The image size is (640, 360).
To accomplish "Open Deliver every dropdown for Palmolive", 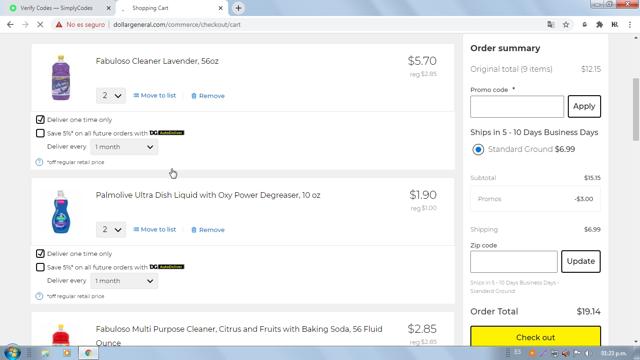I will pyautogui.click(x=124, y=281).
